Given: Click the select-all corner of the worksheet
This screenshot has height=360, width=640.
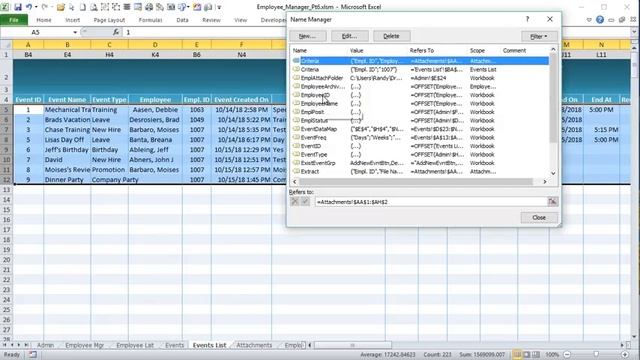Looking at the screenshot, I should [x=6, y=44].
